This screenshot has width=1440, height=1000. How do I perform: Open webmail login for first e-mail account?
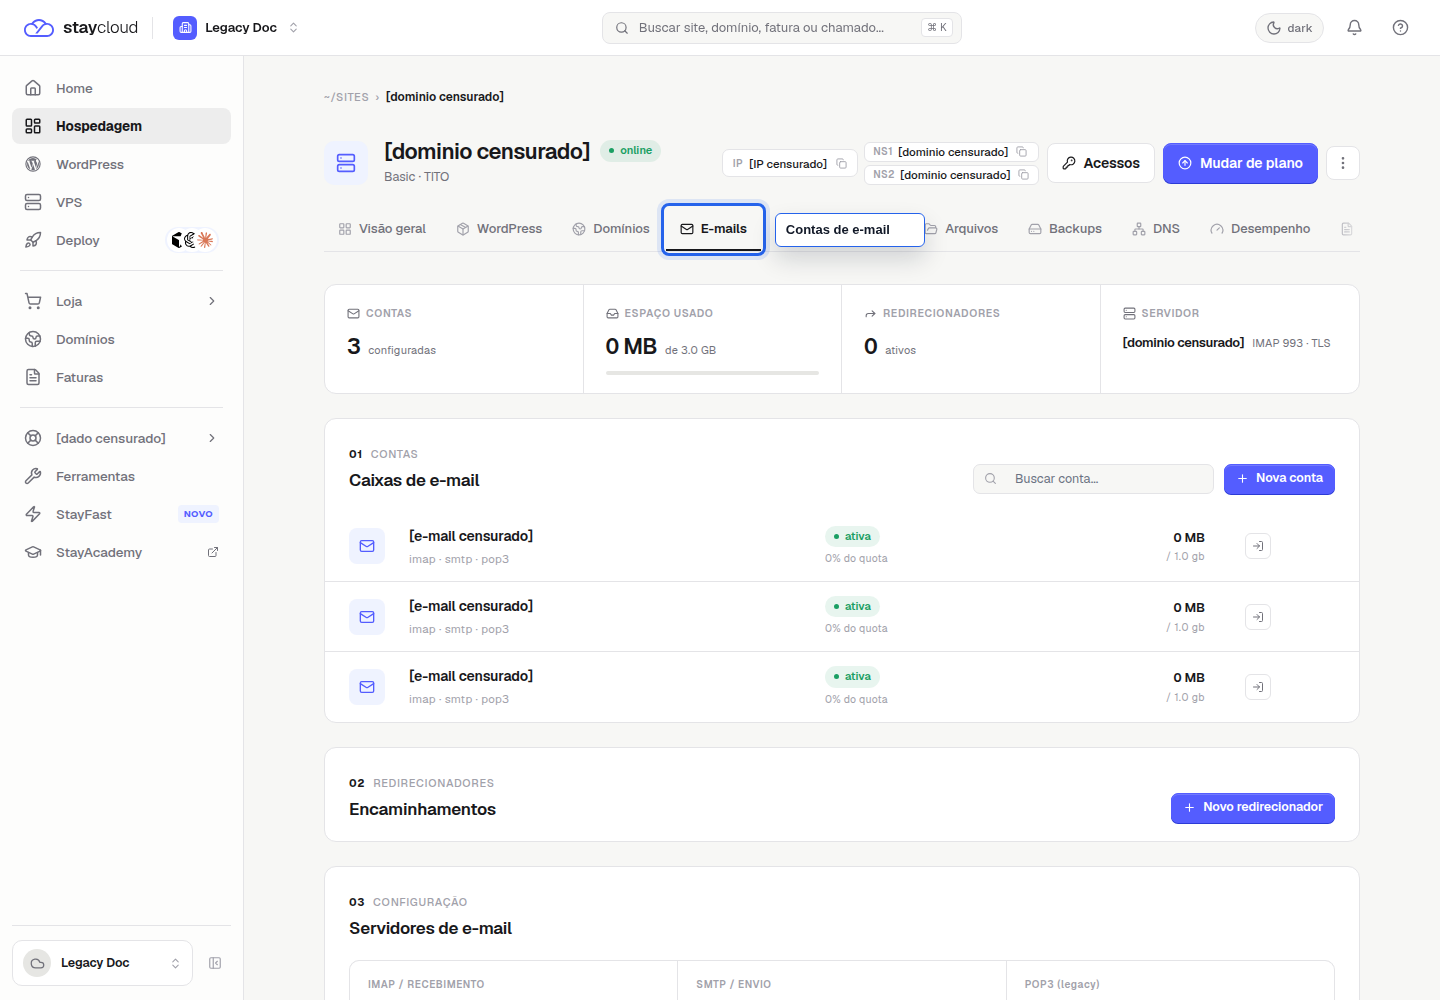(1258, 546)
